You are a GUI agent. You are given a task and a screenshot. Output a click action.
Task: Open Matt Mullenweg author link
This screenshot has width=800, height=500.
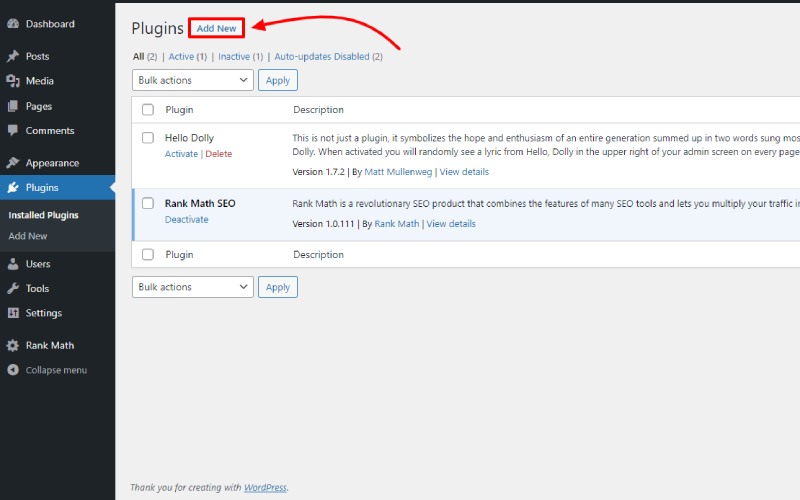point(398,172)
